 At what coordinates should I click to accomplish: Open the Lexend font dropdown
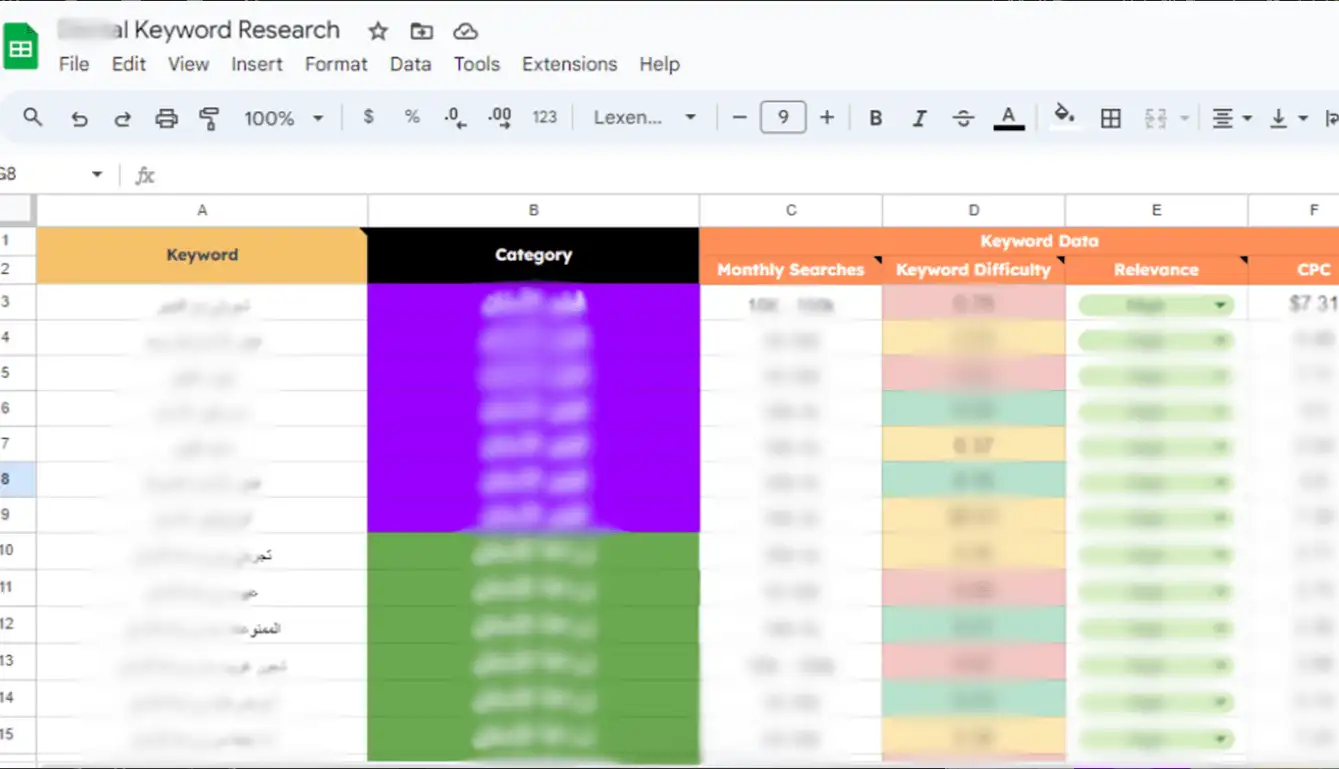coord(645,117)
